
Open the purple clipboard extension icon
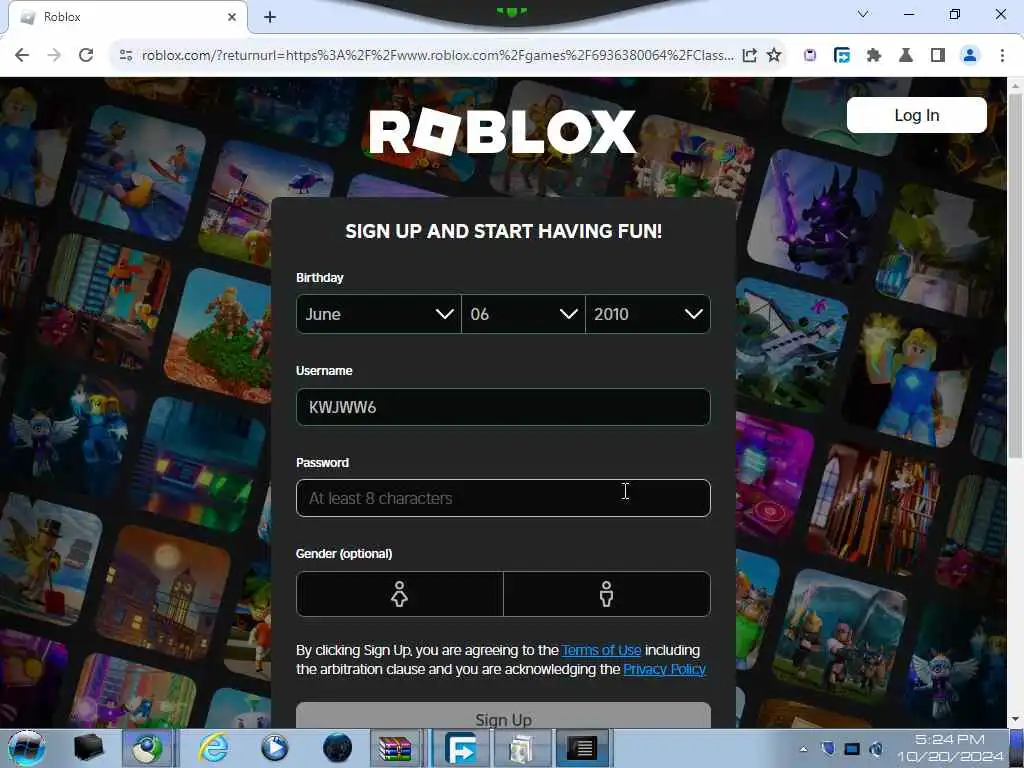[x=810, y=56]
